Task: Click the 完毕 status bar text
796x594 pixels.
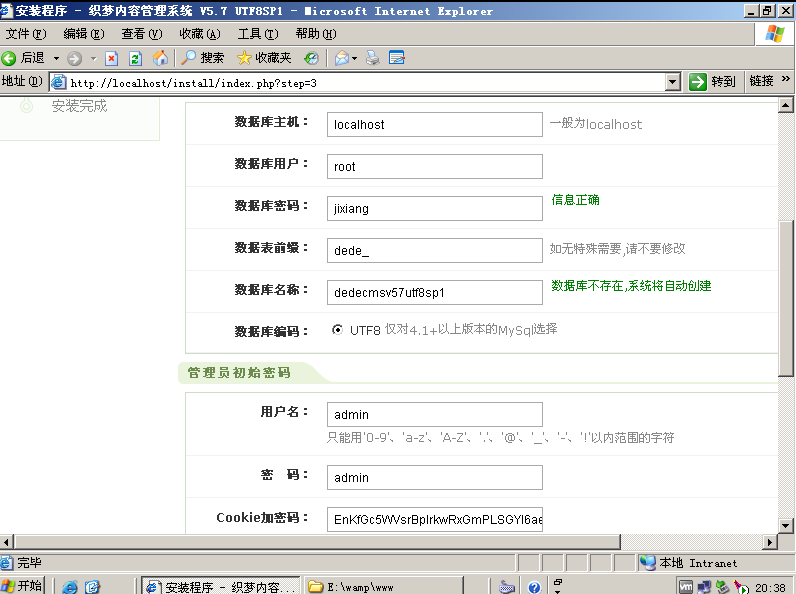Action: point(29,563)
